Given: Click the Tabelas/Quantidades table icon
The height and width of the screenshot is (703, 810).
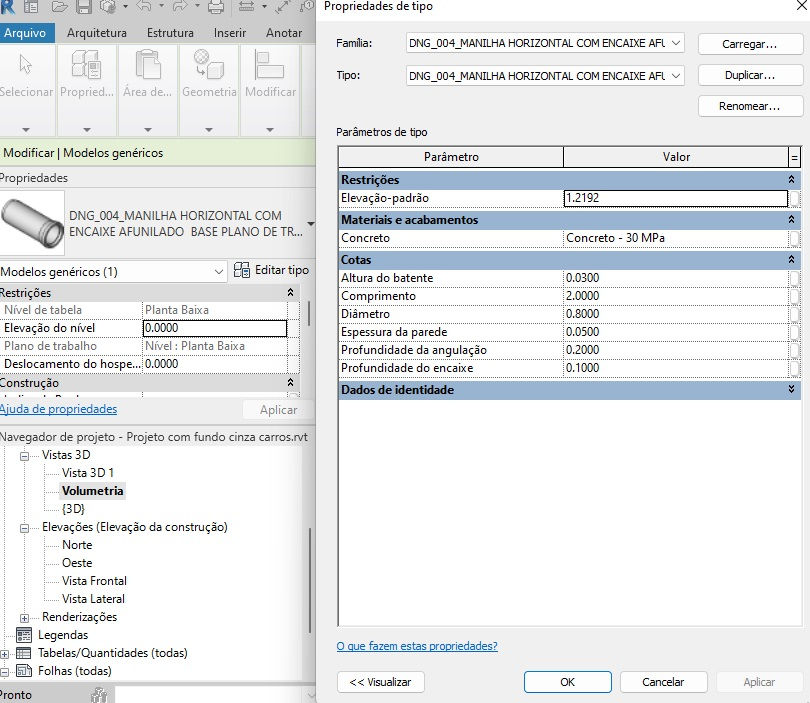Looking at the screenshot, I should point(24,653).
